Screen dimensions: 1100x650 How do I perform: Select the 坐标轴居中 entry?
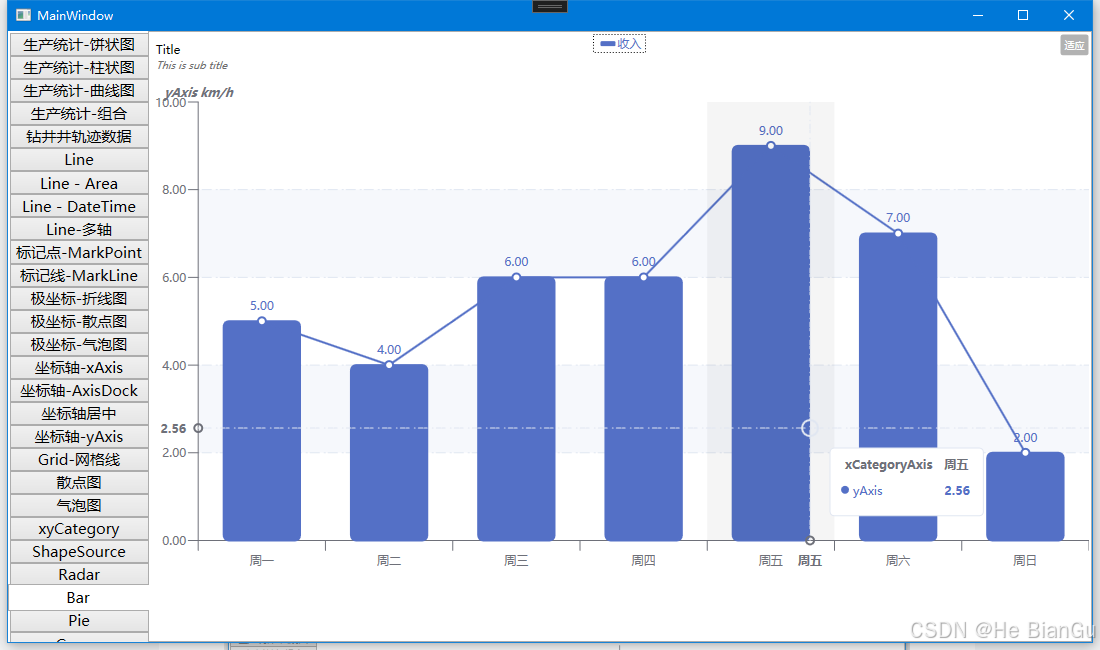click(x=79, y=414)
